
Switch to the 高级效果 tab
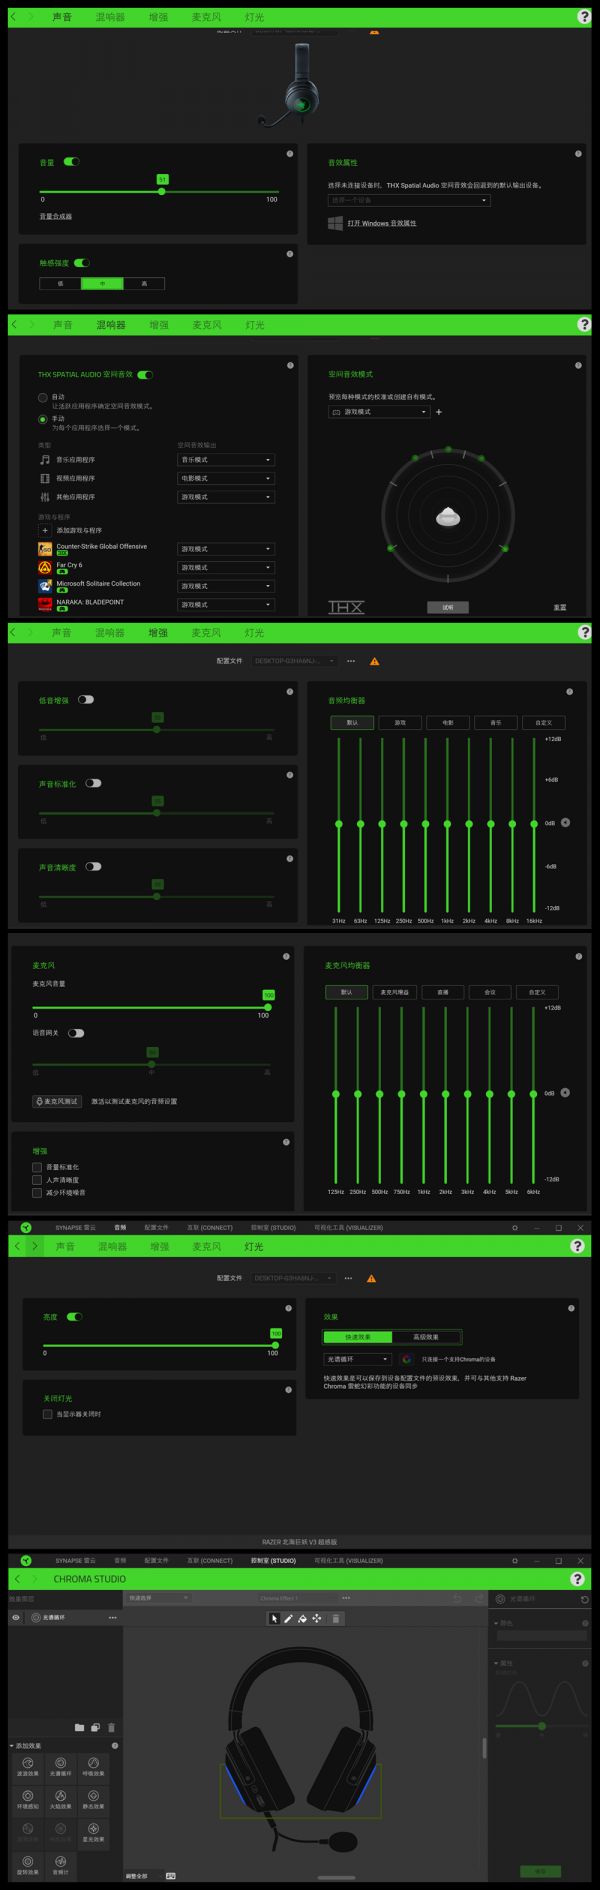click(x=426, y=1337)
